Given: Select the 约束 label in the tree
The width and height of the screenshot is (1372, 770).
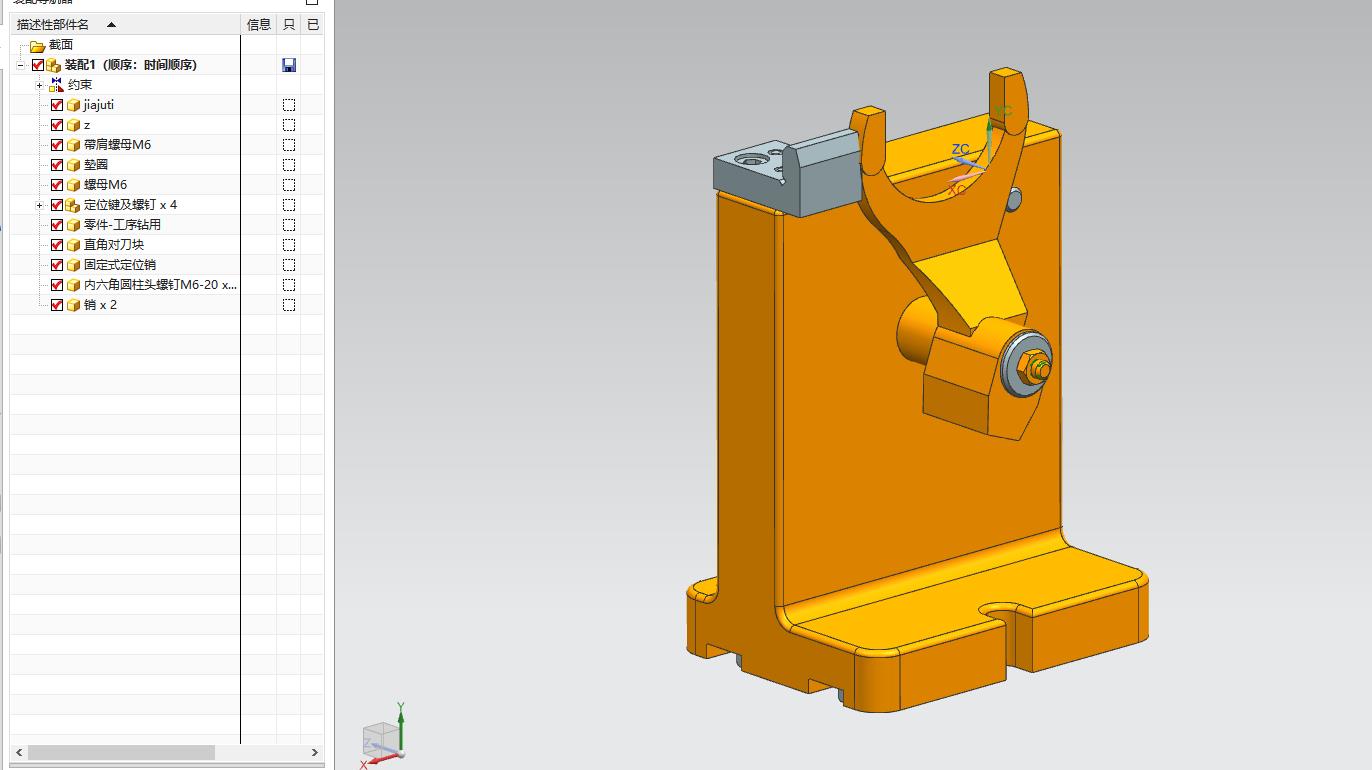Looking at the screenshot, I should 80,85.
